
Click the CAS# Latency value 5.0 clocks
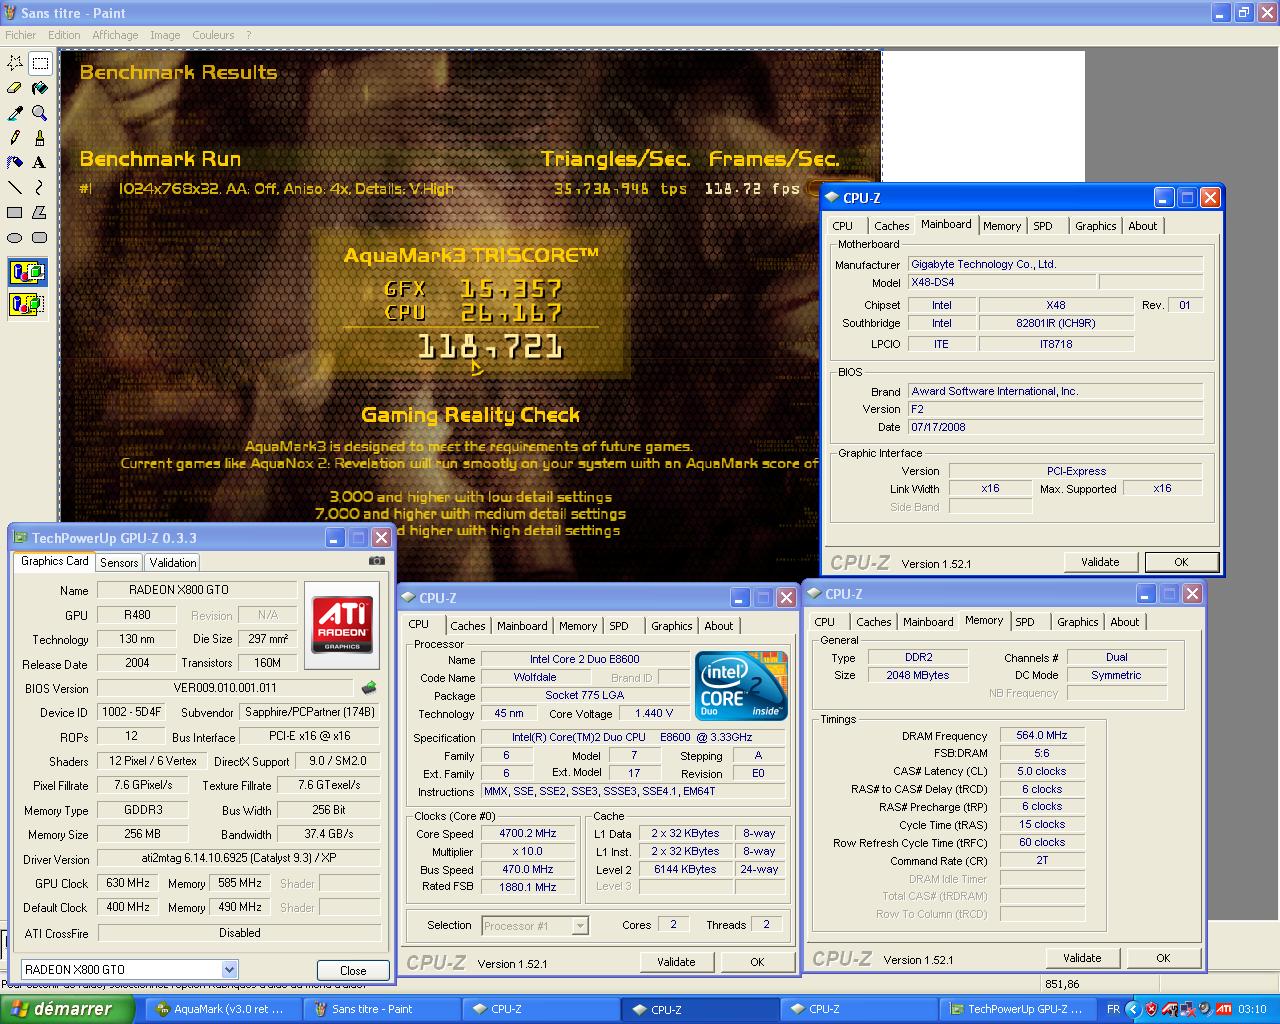pos(1042,772)
